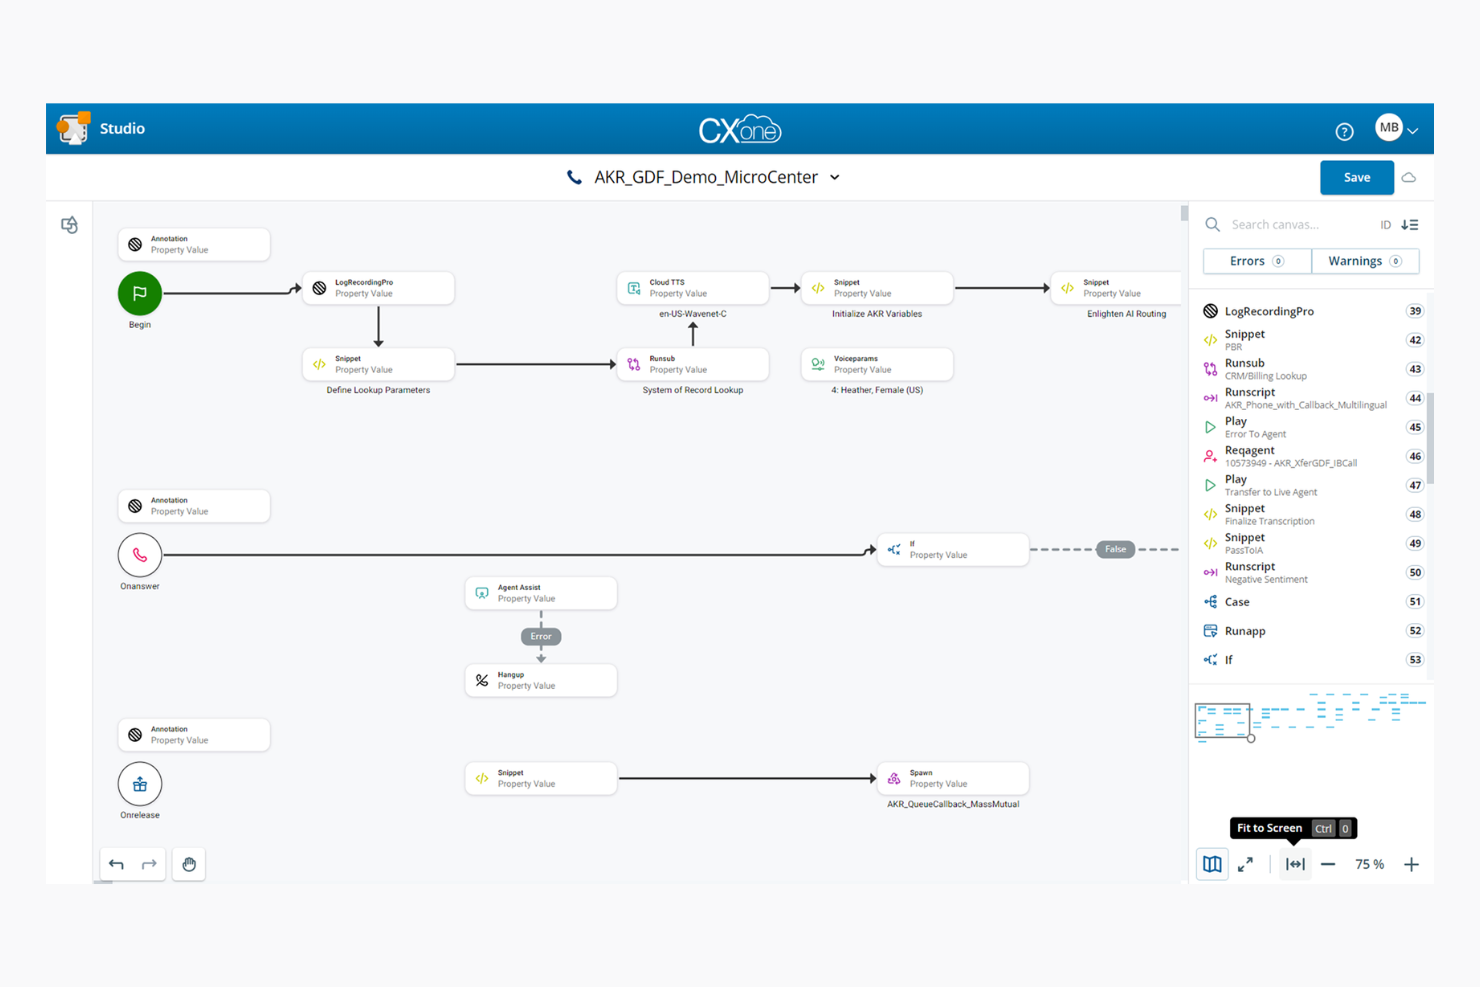Select the If node on the canvas
1480x987 pixels.
click(953, 549)
